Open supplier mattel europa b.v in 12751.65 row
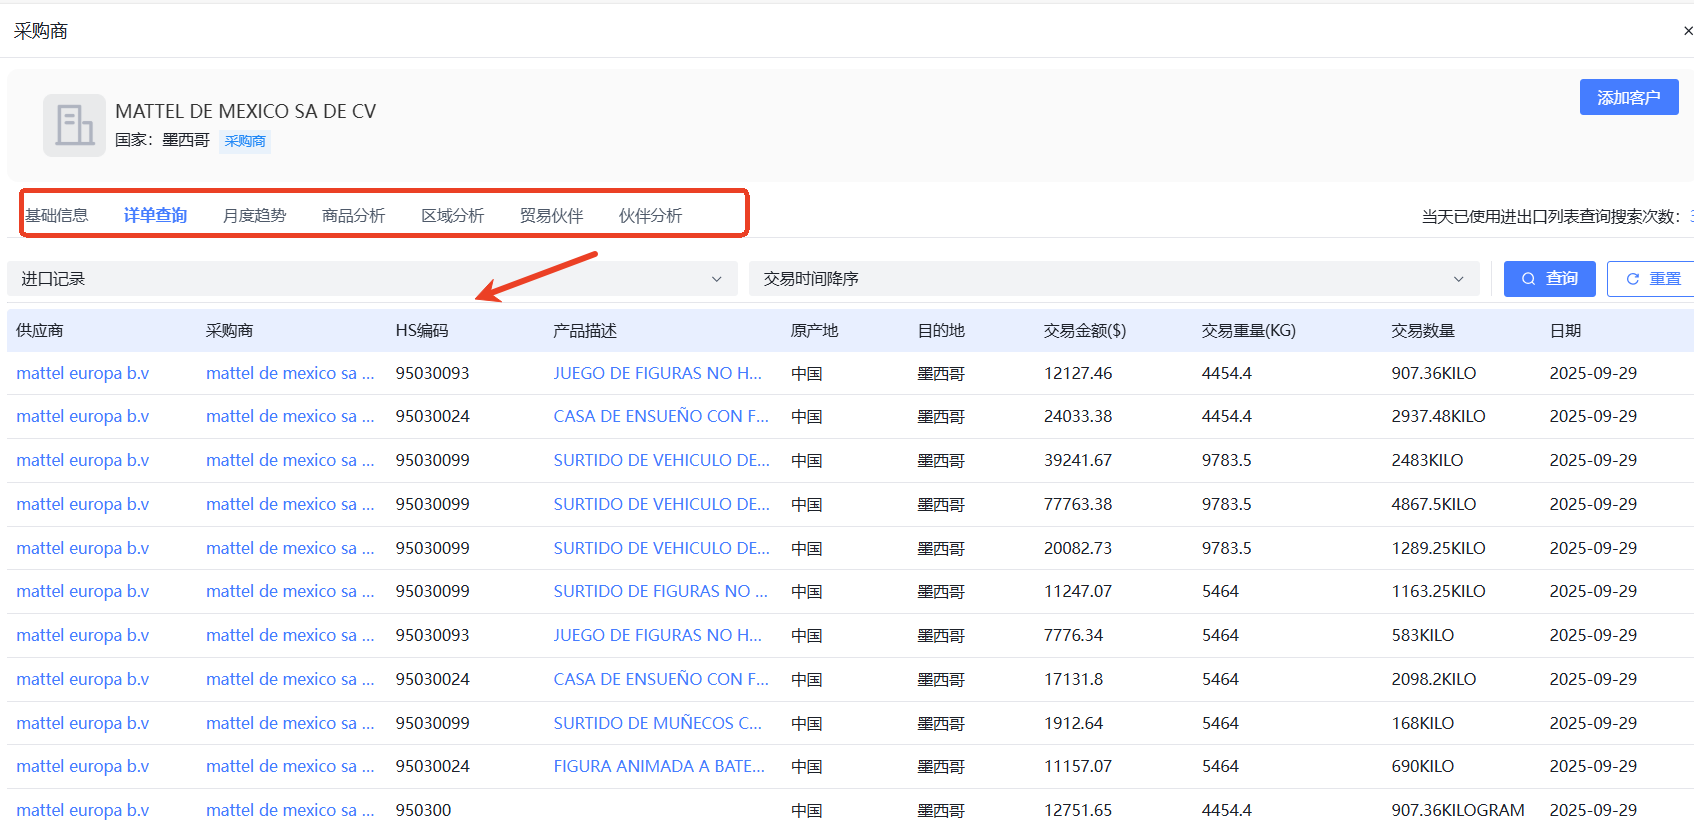The width and height of the screenshot is (1694, 826). (x=83, y=810)
